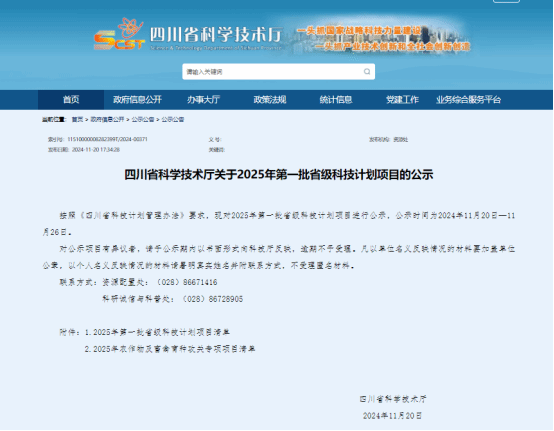
Task: Open attachment 2025年农作物及畜禽育种攻关专项项目清单
Action: tap(170, 349)
